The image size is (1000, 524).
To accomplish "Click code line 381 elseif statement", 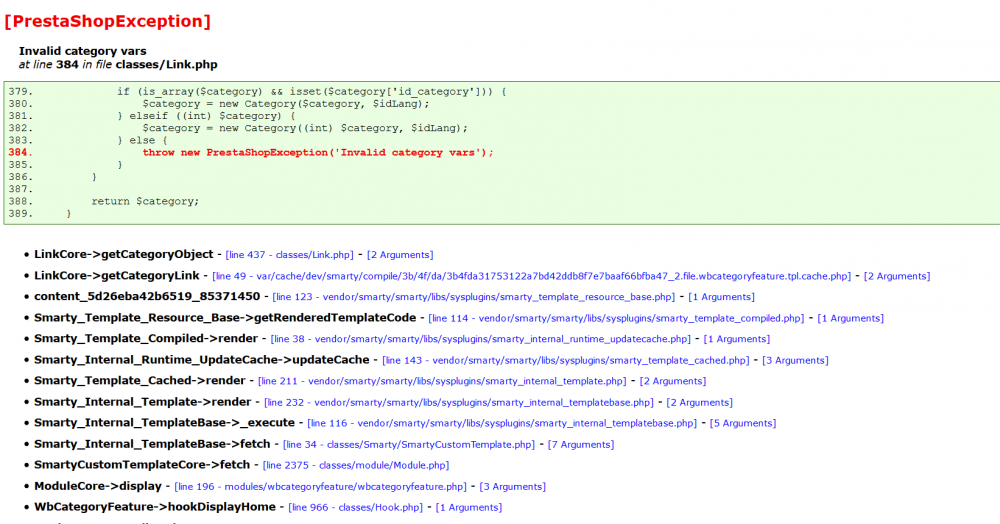I will [206, 116].
